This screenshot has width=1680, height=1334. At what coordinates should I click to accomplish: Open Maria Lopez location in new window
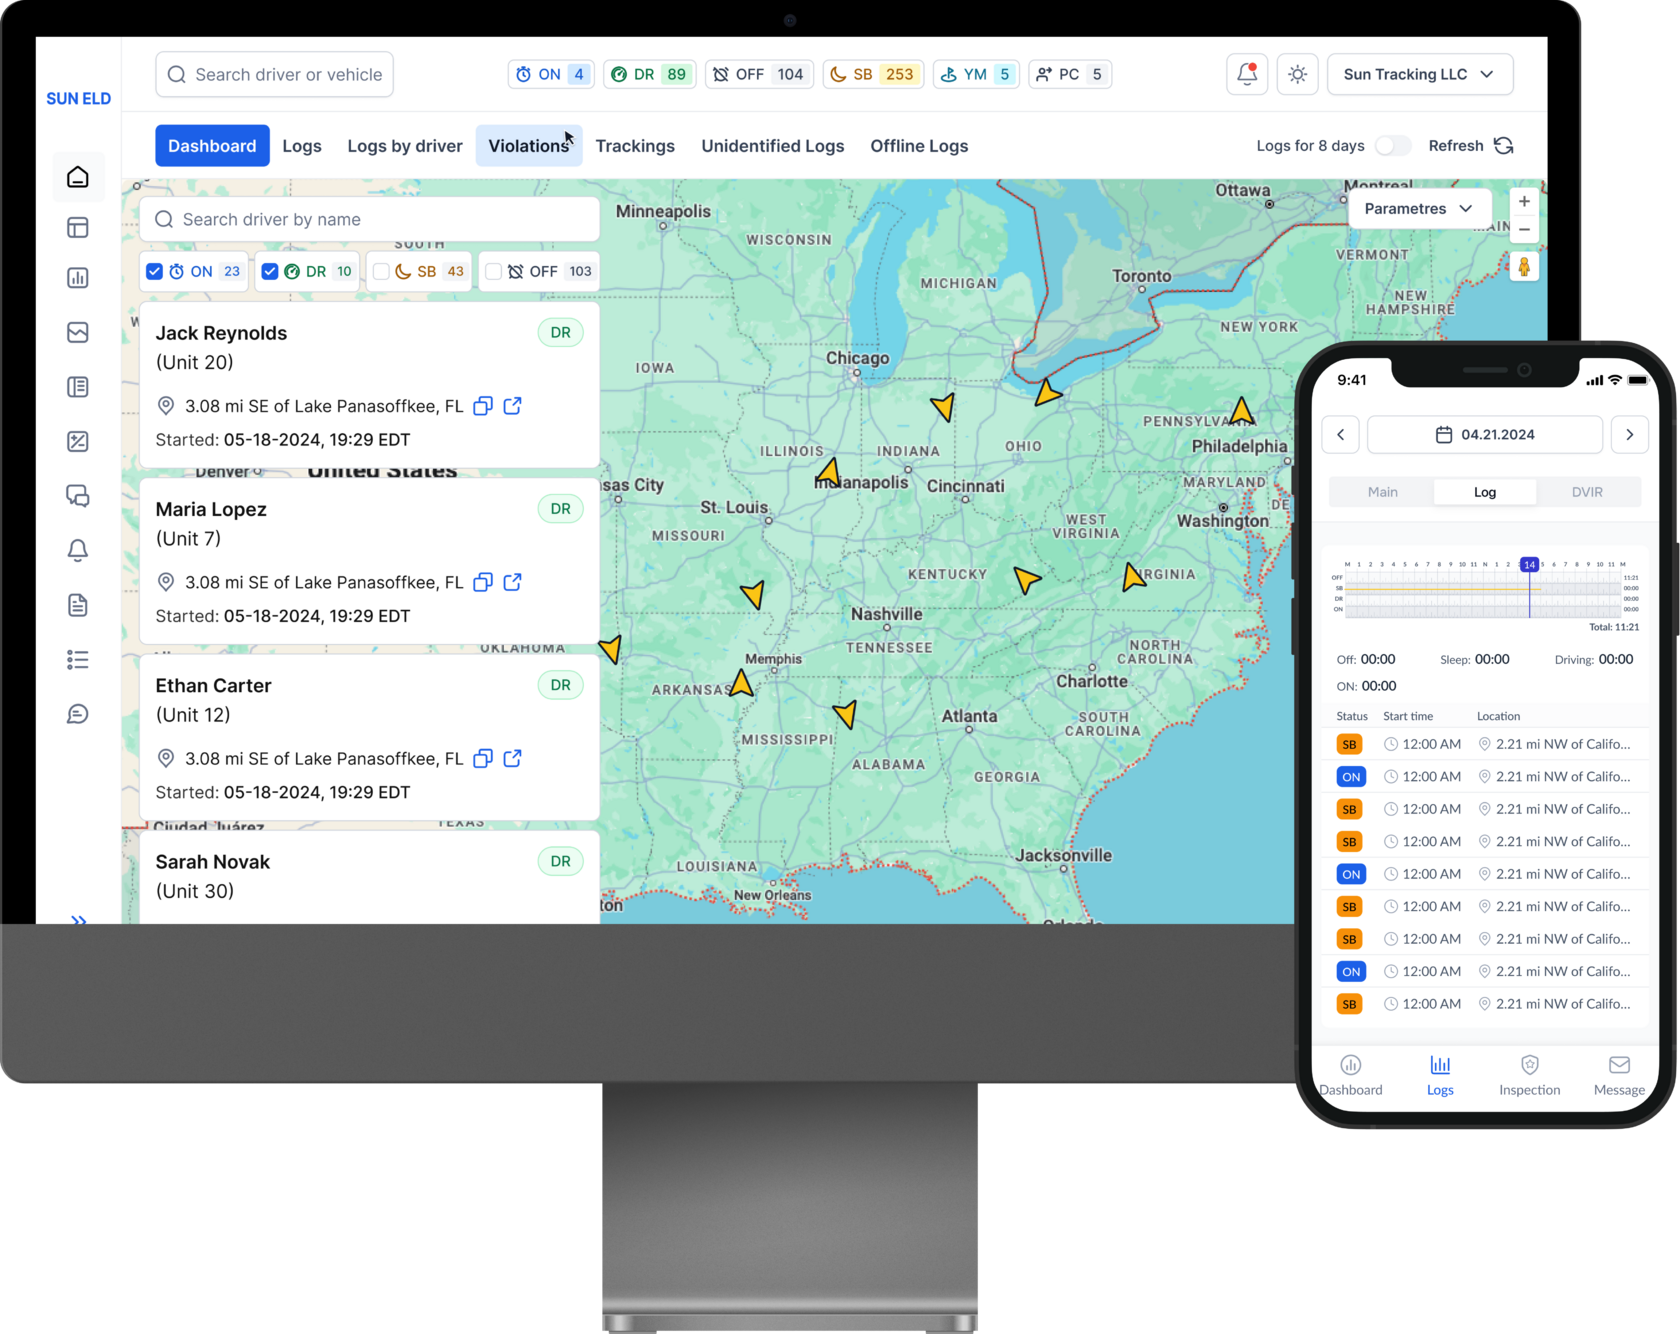click(512, 582)
